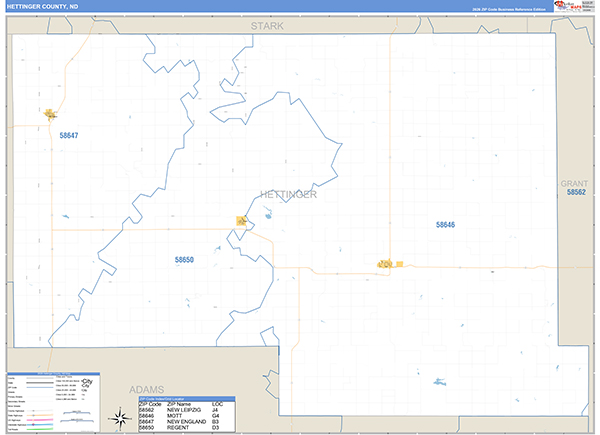The width and height of the screenshot is (600, 435).
Task: Click the compass rose icon
Action: click(120, 419)
